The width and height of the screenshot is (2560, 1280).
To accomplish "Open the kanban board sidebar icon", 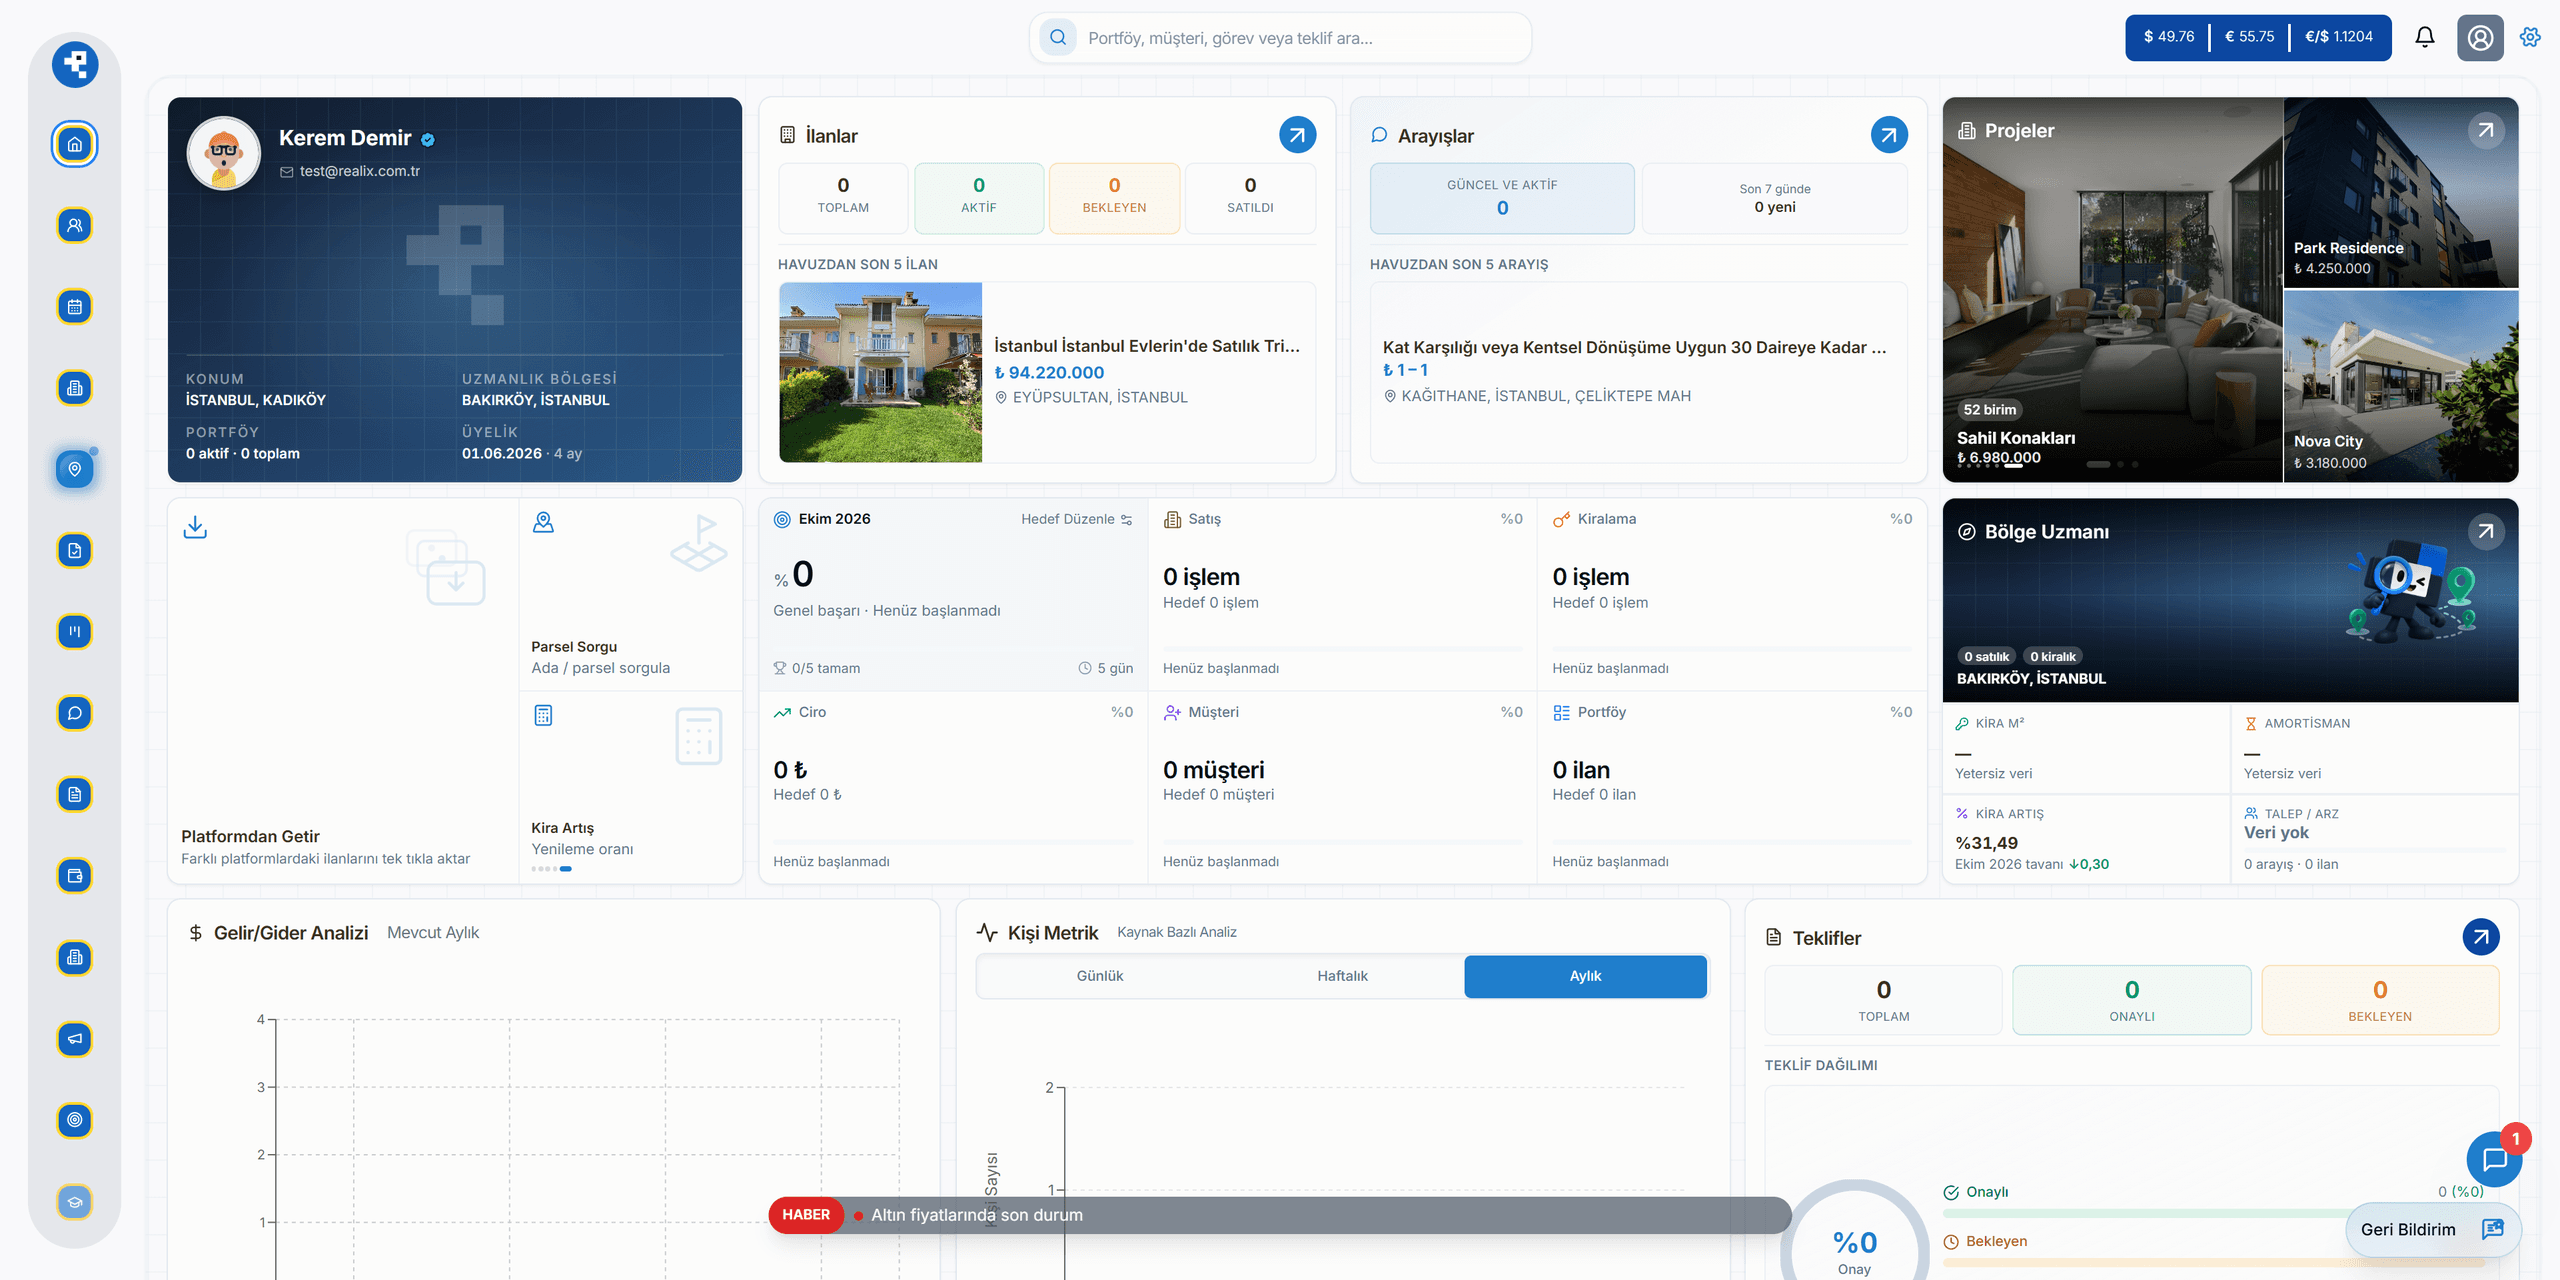I will (75, 632).
